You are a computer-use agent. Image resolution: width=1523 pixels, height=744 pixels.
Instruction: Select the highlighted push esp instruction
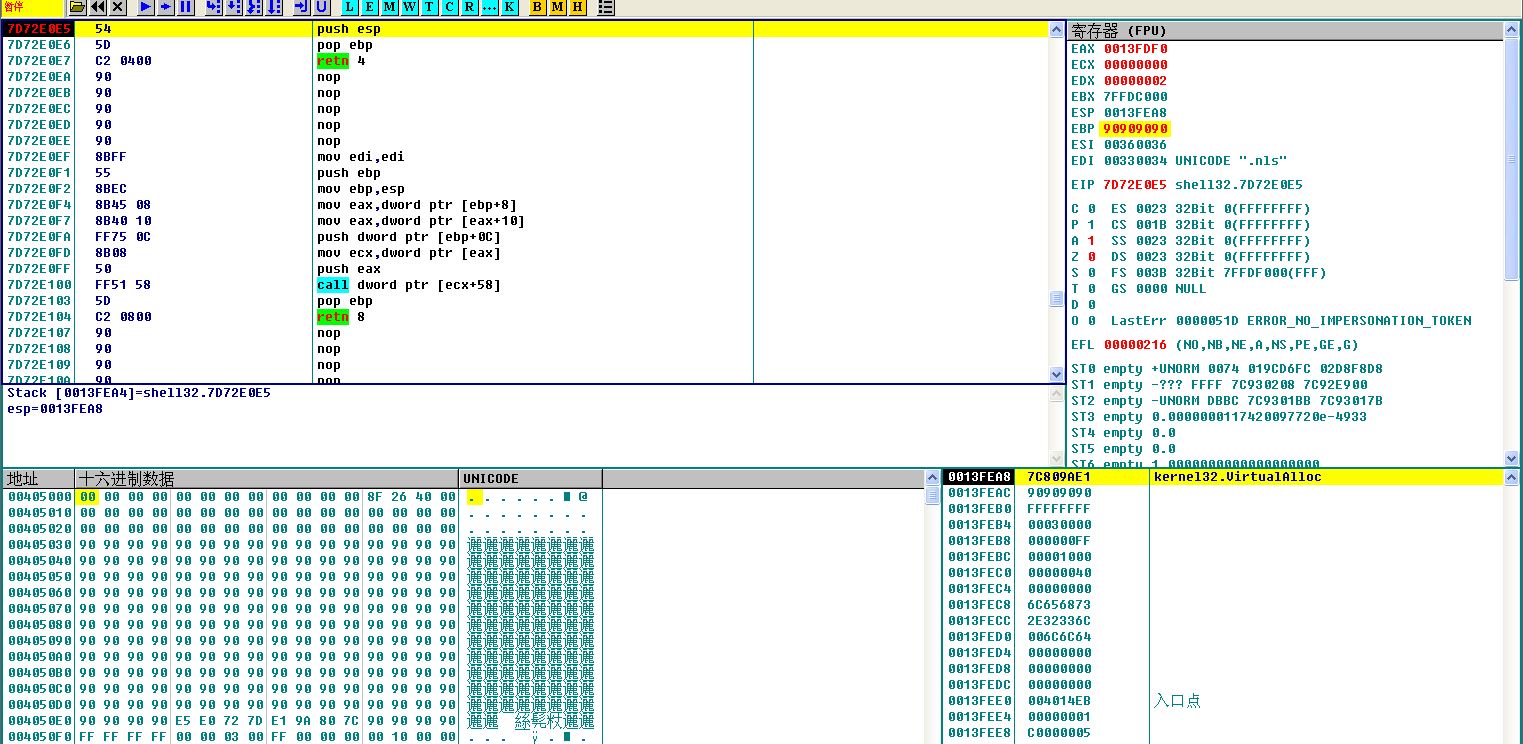pyautogui.click(x=349, y=29)
